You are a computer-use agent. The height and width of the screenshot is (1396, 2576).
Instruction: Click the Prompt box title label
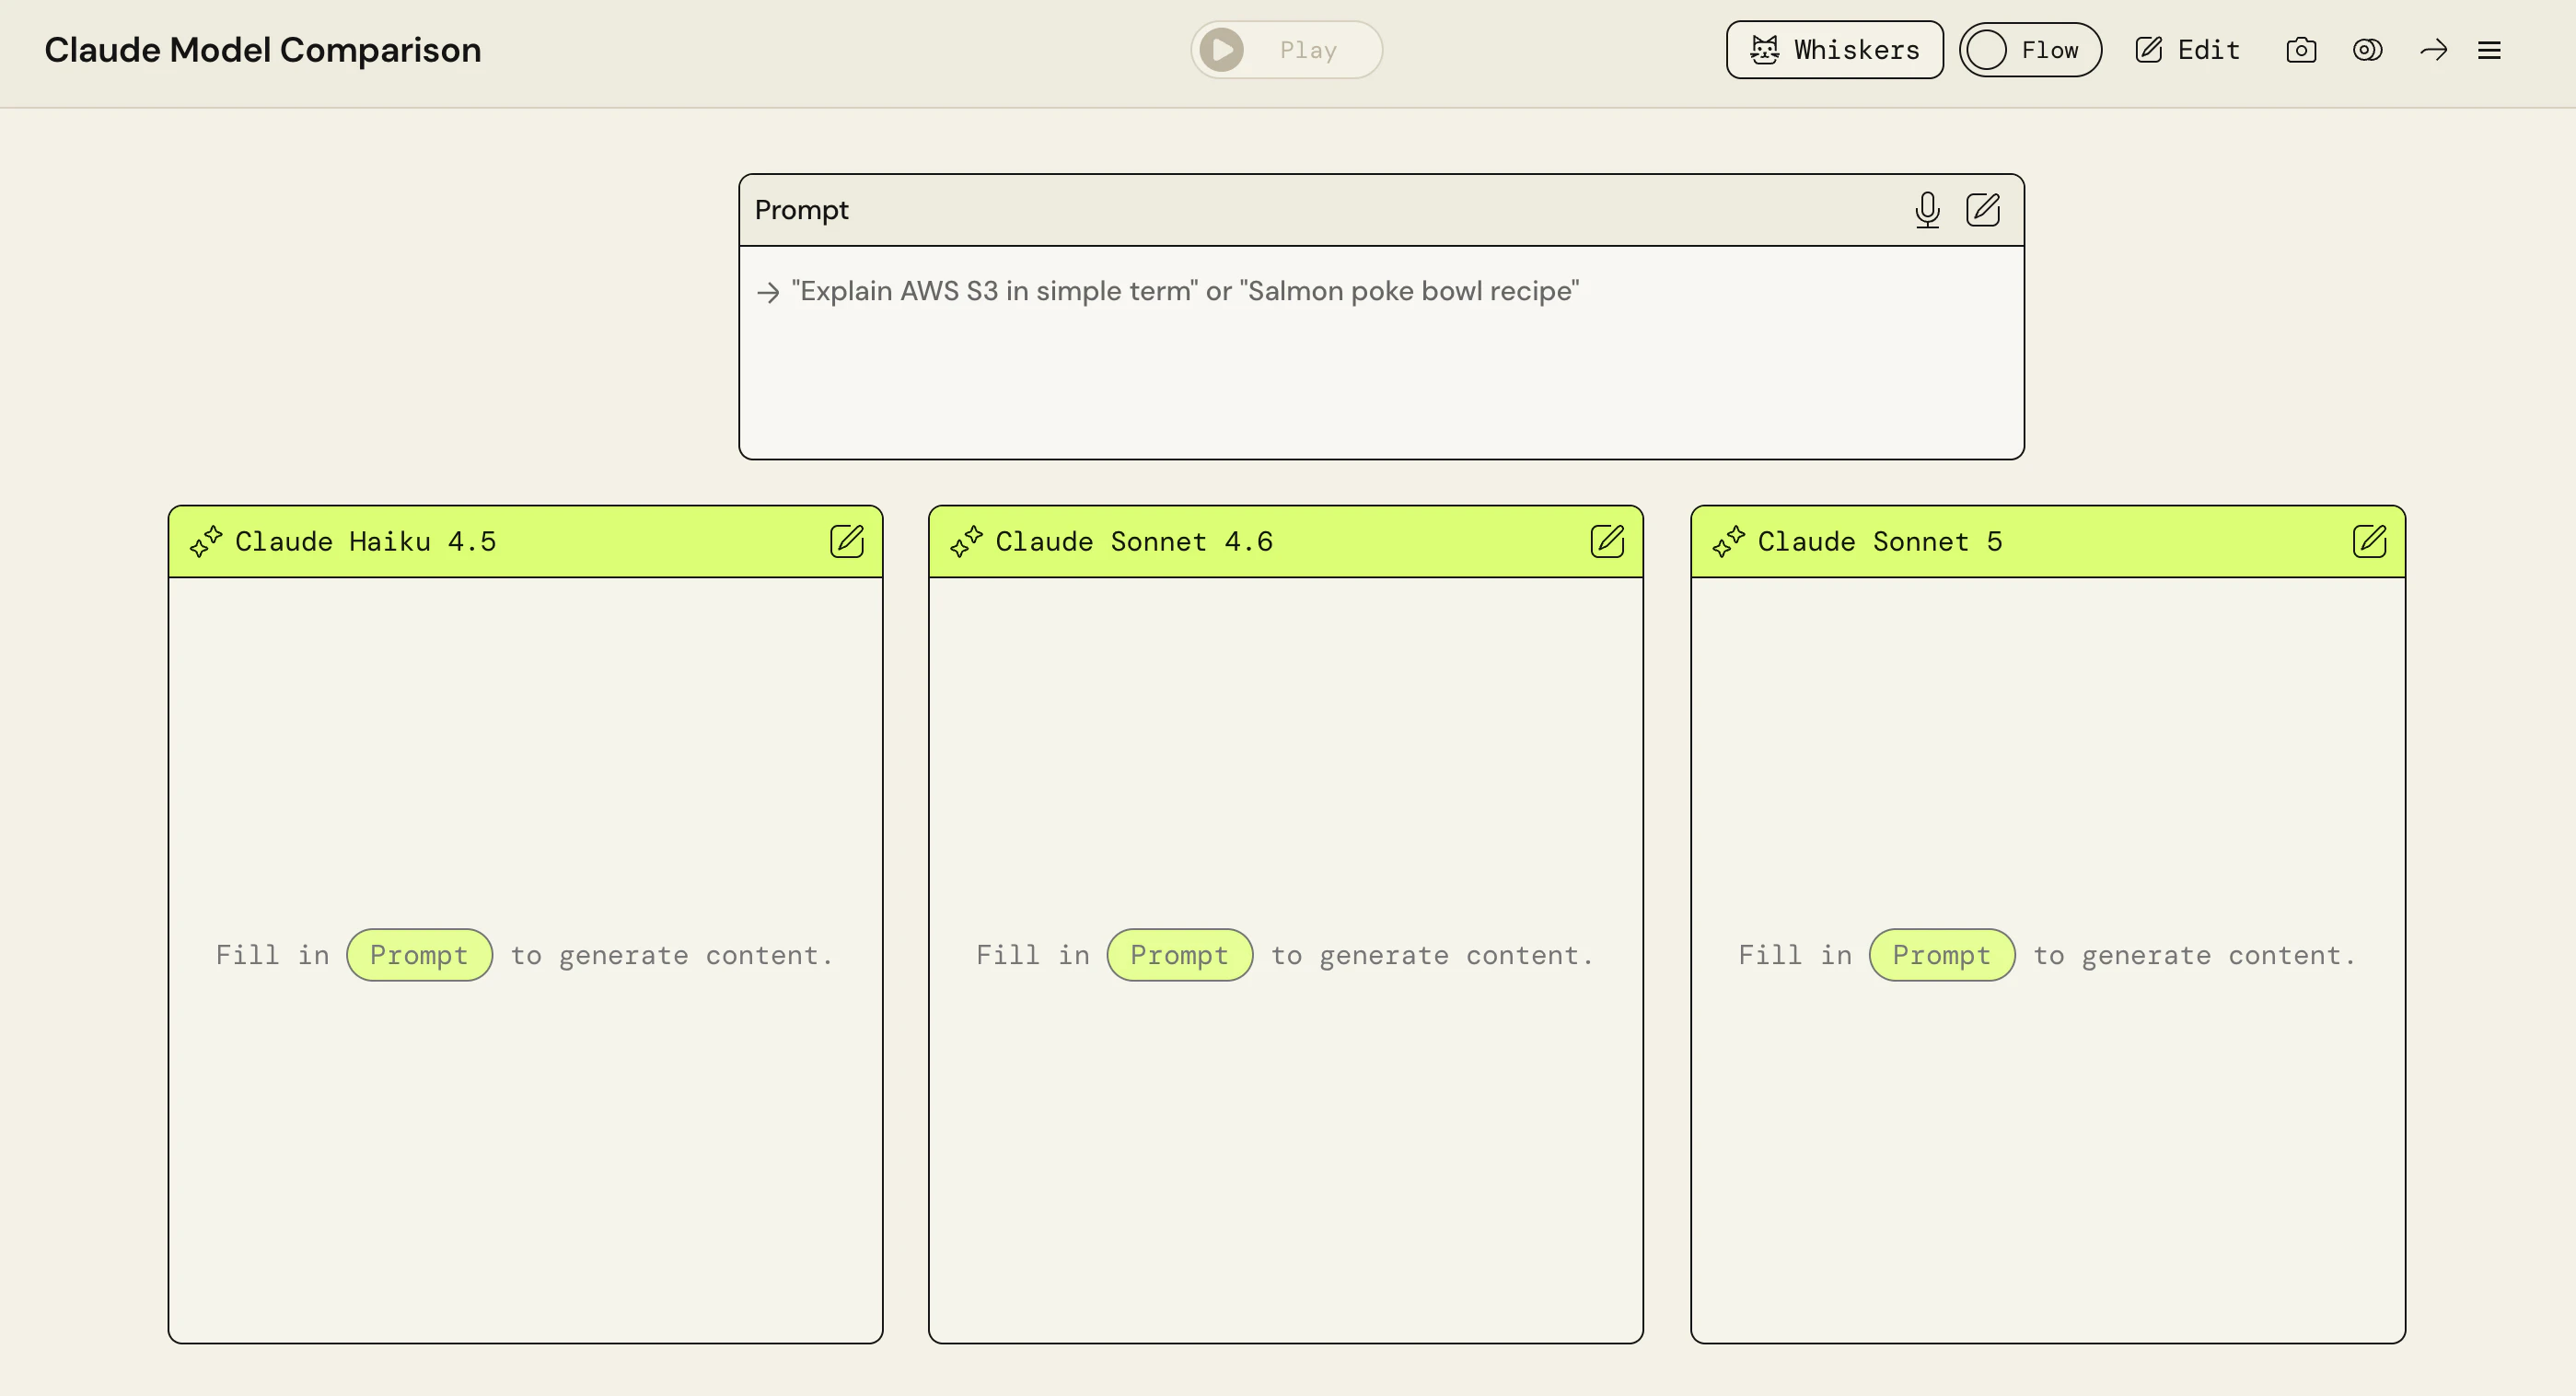pyautogui.click(x=801, y=210)
